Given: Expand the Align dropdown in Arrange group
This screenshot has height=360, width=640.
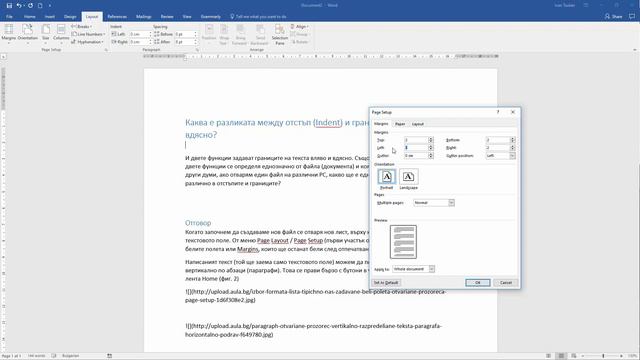Looking at the screenshot, I should pos(300,27).
